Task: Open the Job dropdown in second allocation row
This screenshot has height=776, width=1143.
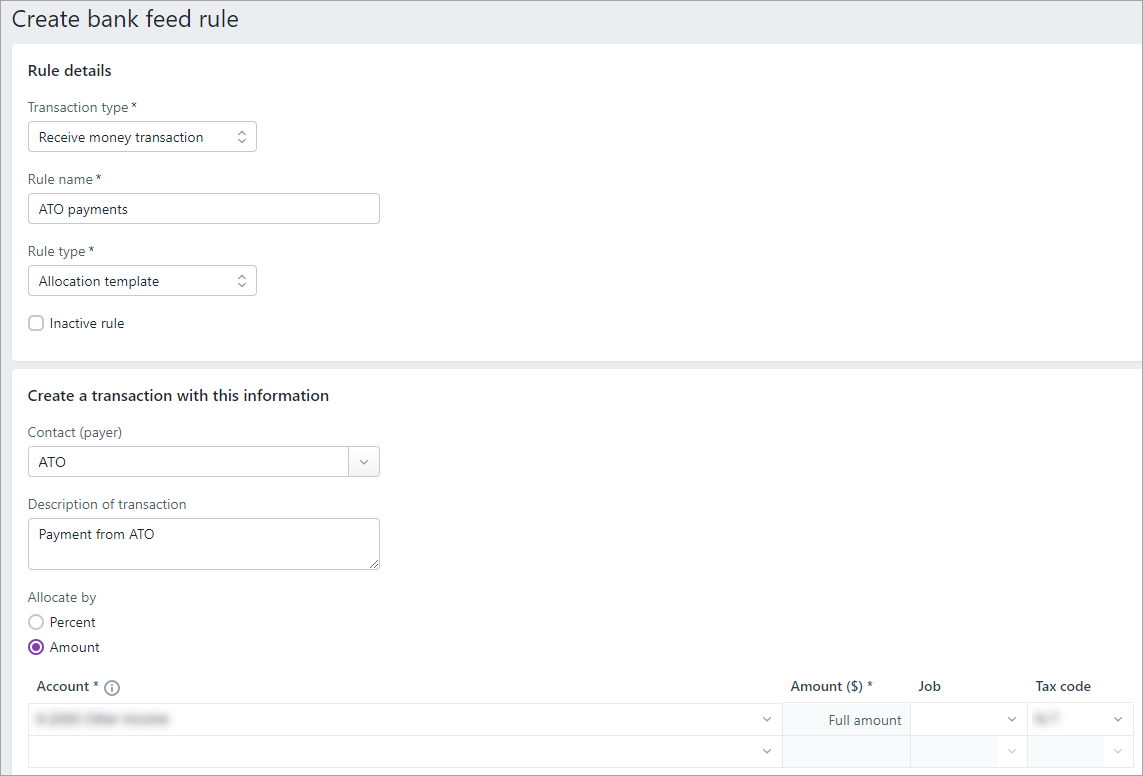Action: (1011, 750)
